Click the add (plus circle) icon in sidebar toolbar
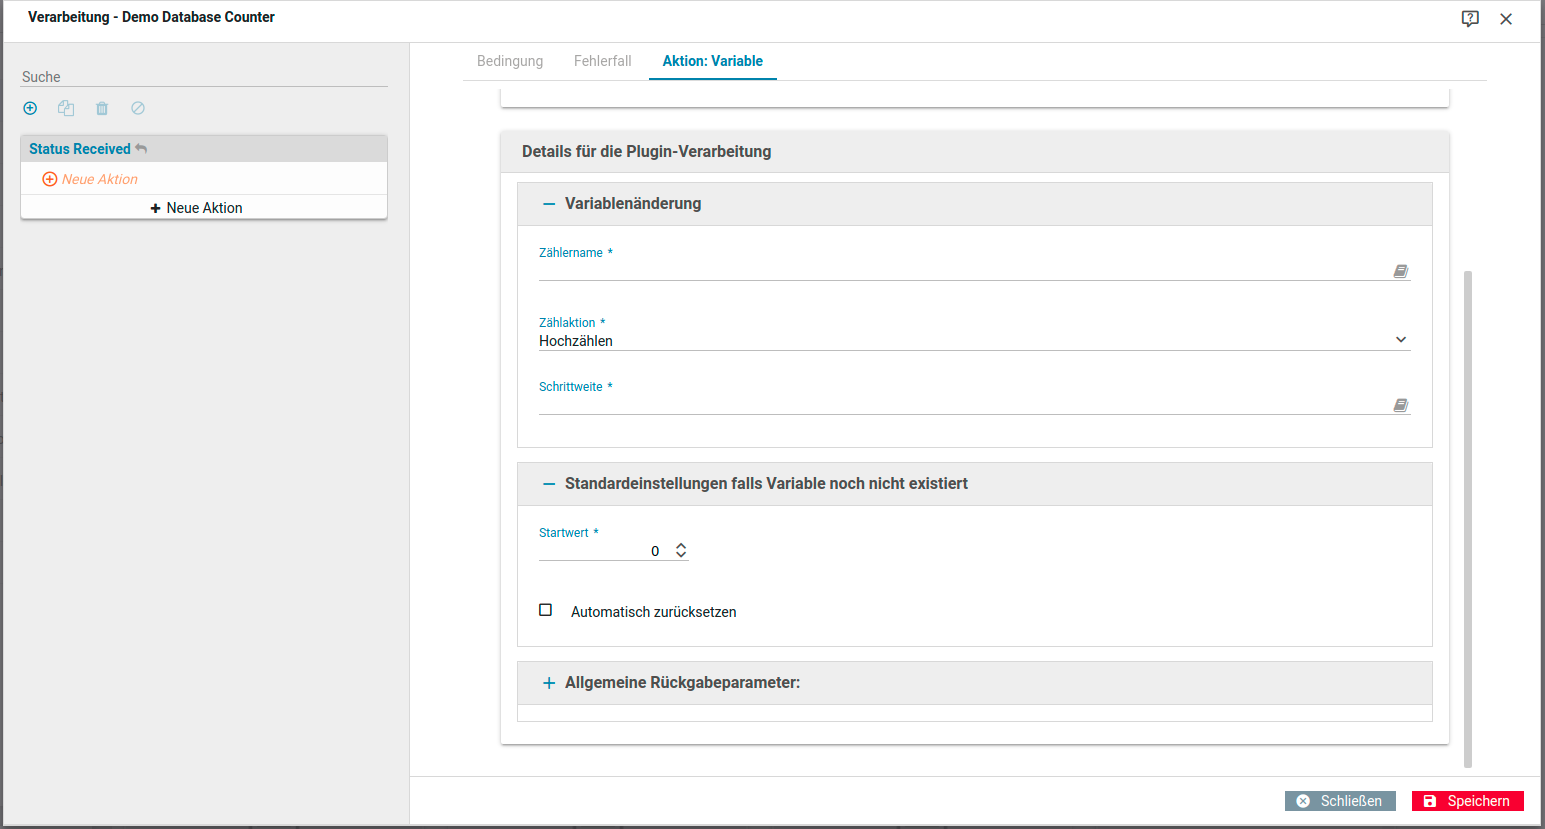The width and height of the screenshot is (1545, 829). click(30, 108)
